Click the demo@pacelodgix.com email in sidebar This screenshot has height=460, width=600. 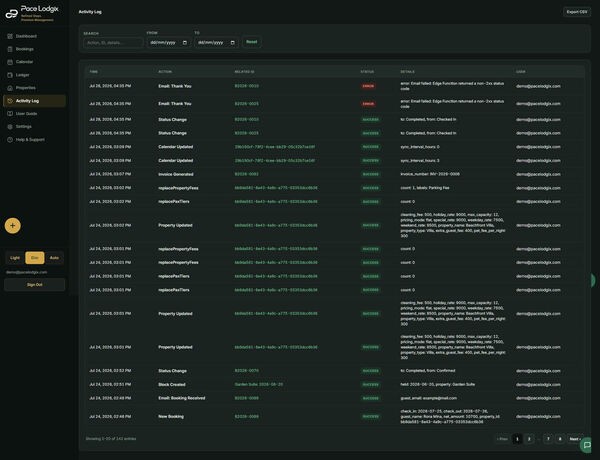pos(26,272)
